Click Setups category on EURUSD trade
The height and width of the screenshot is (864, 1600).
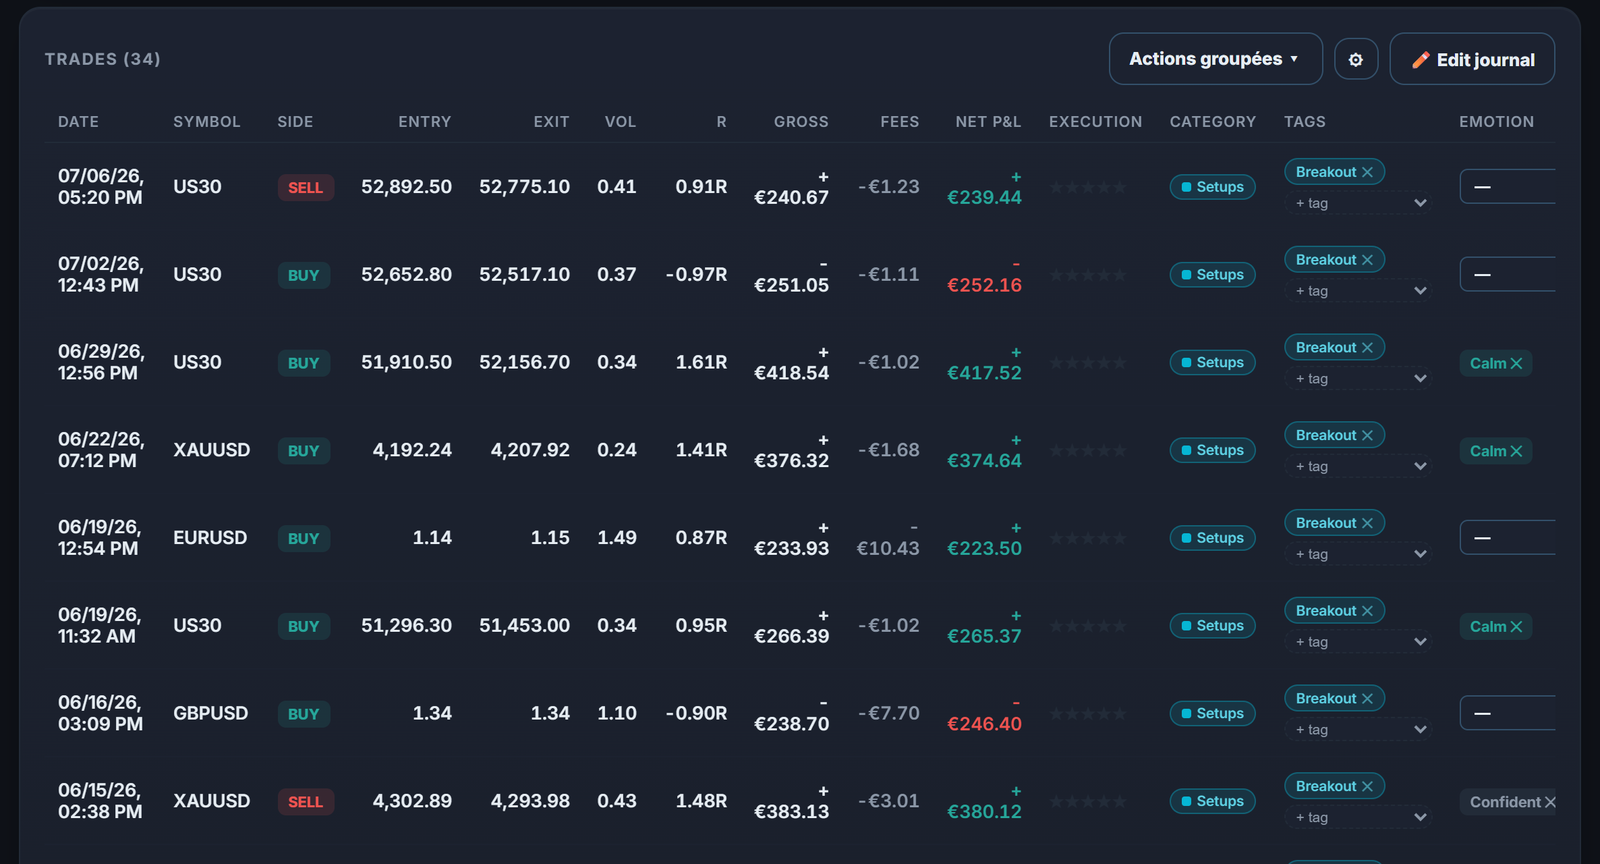(1212, 538)
